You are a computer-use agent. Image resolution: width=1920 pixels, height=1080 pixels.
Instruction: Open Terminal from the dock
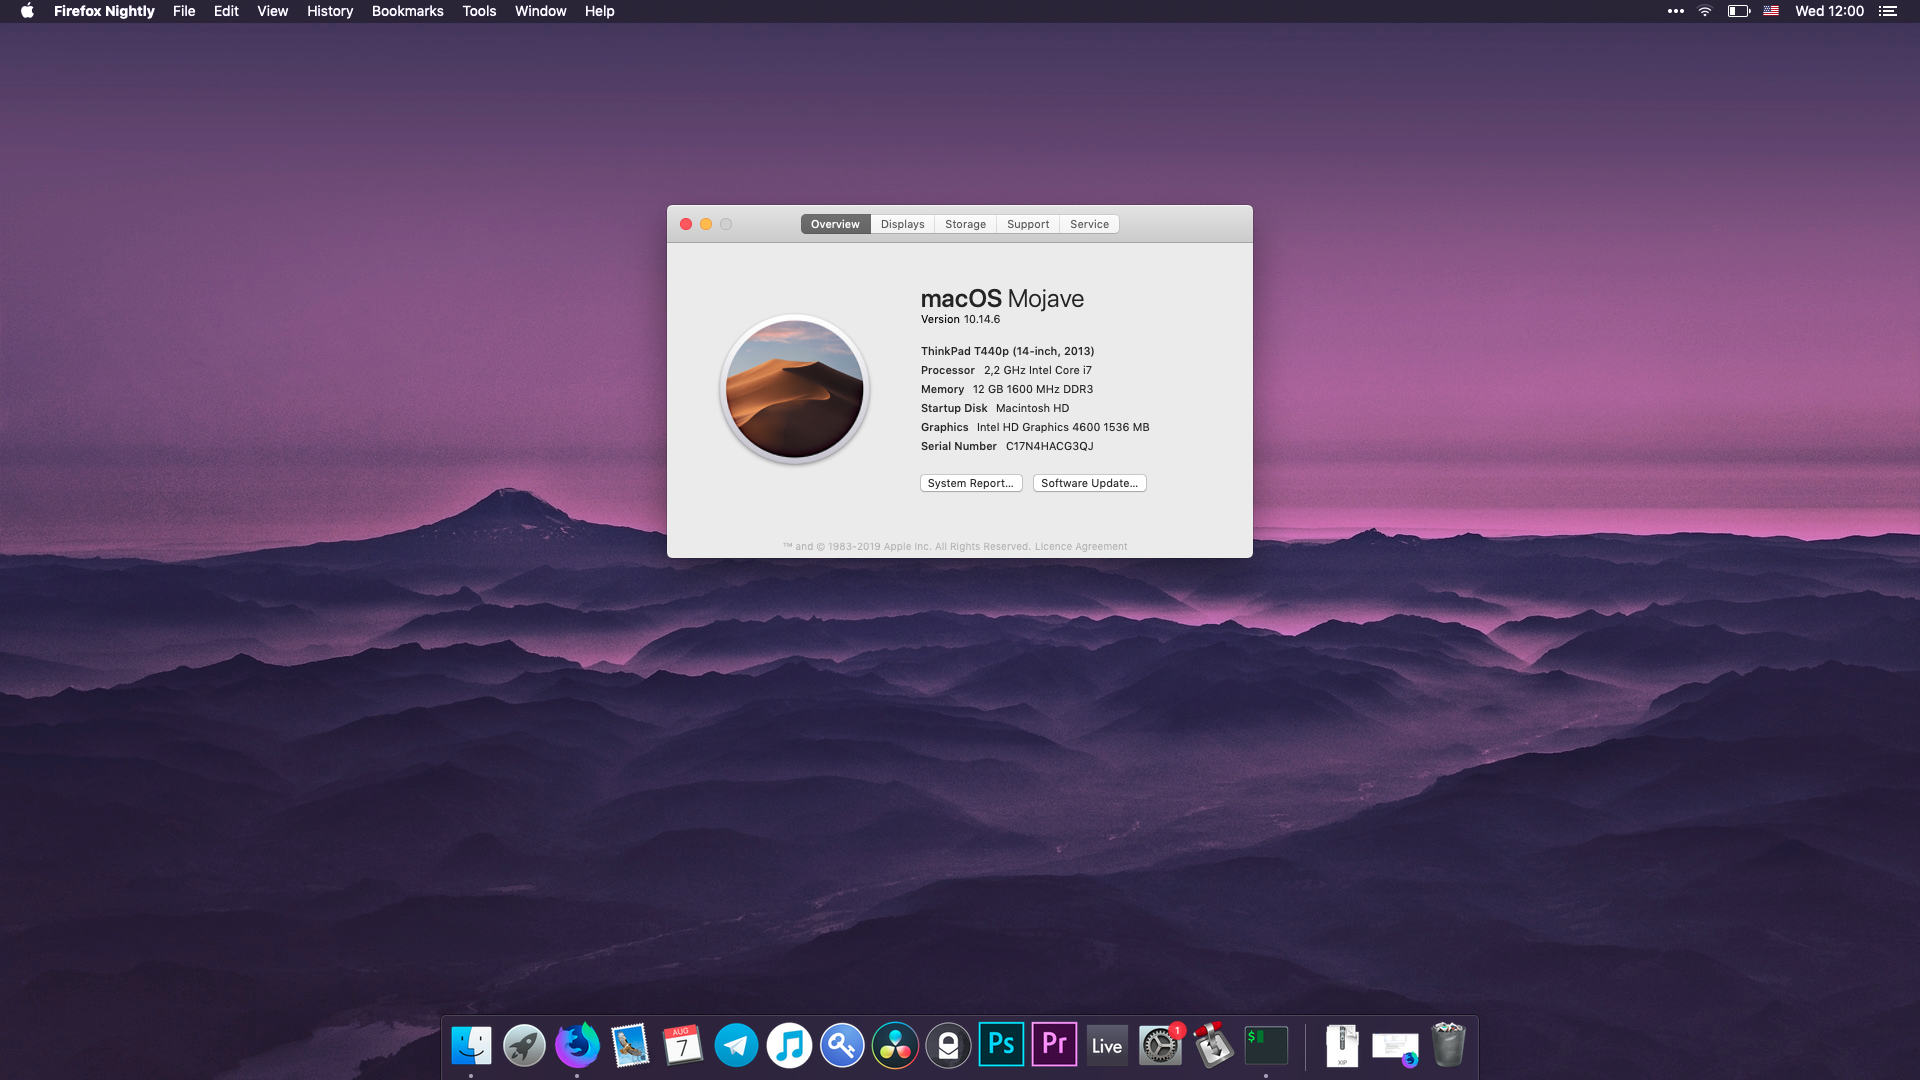(x=1266, y=1045)
